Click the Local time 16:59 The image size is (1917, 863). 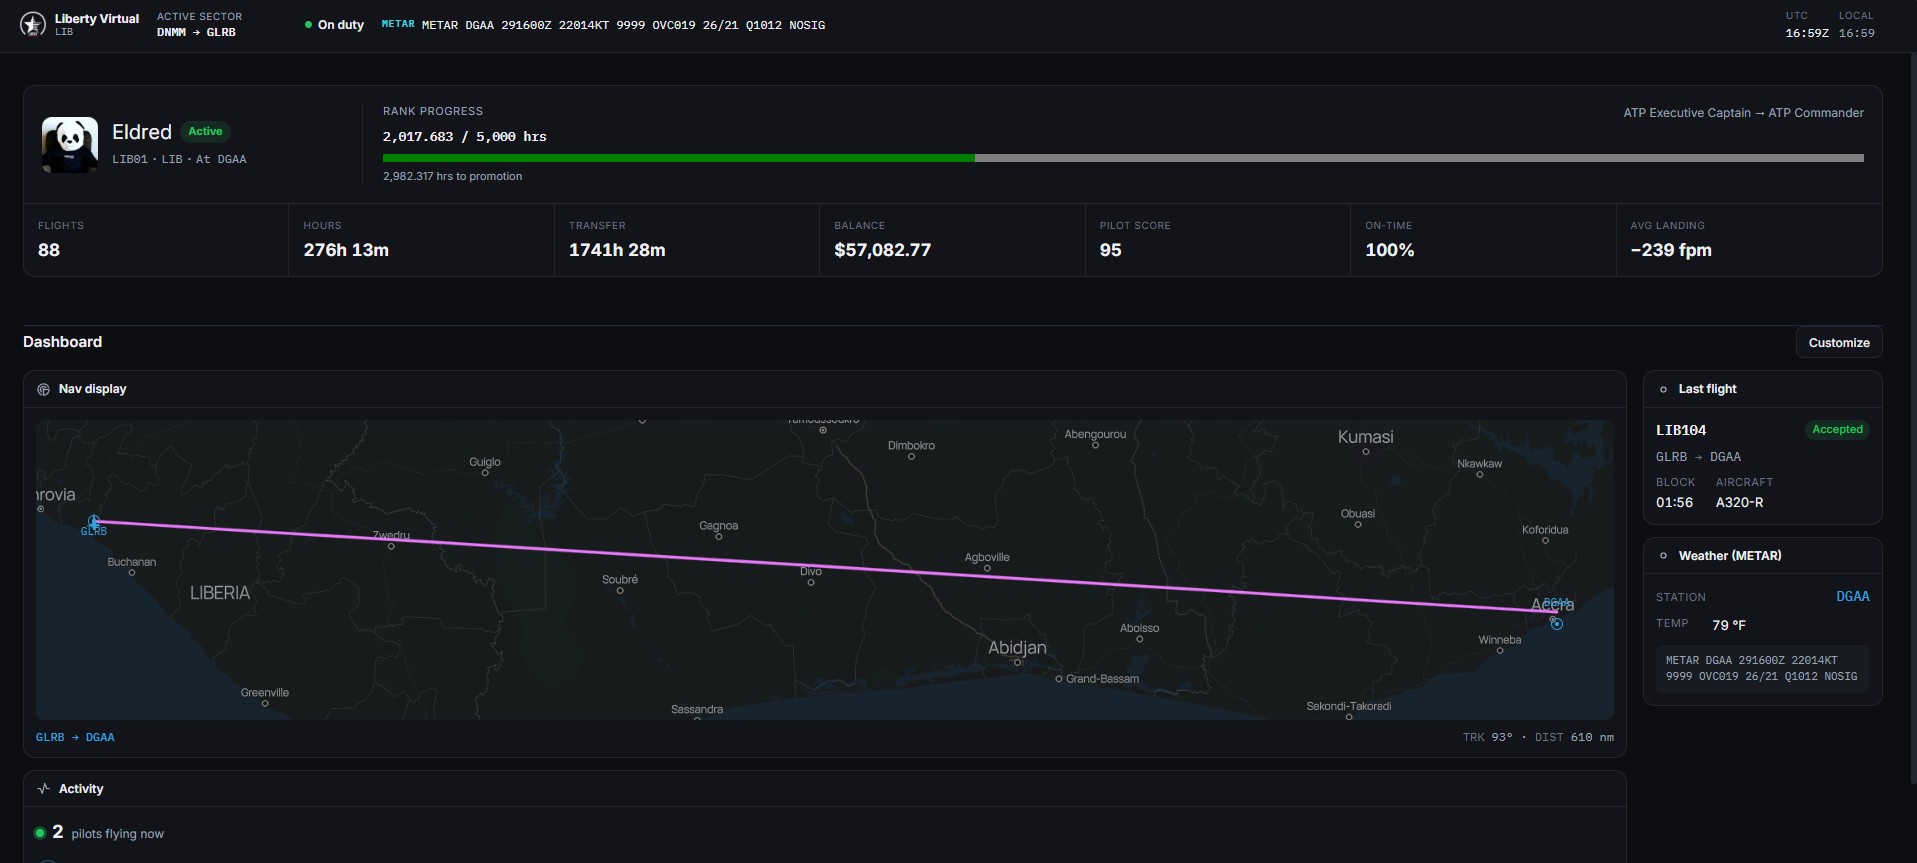coord(1856,33)
